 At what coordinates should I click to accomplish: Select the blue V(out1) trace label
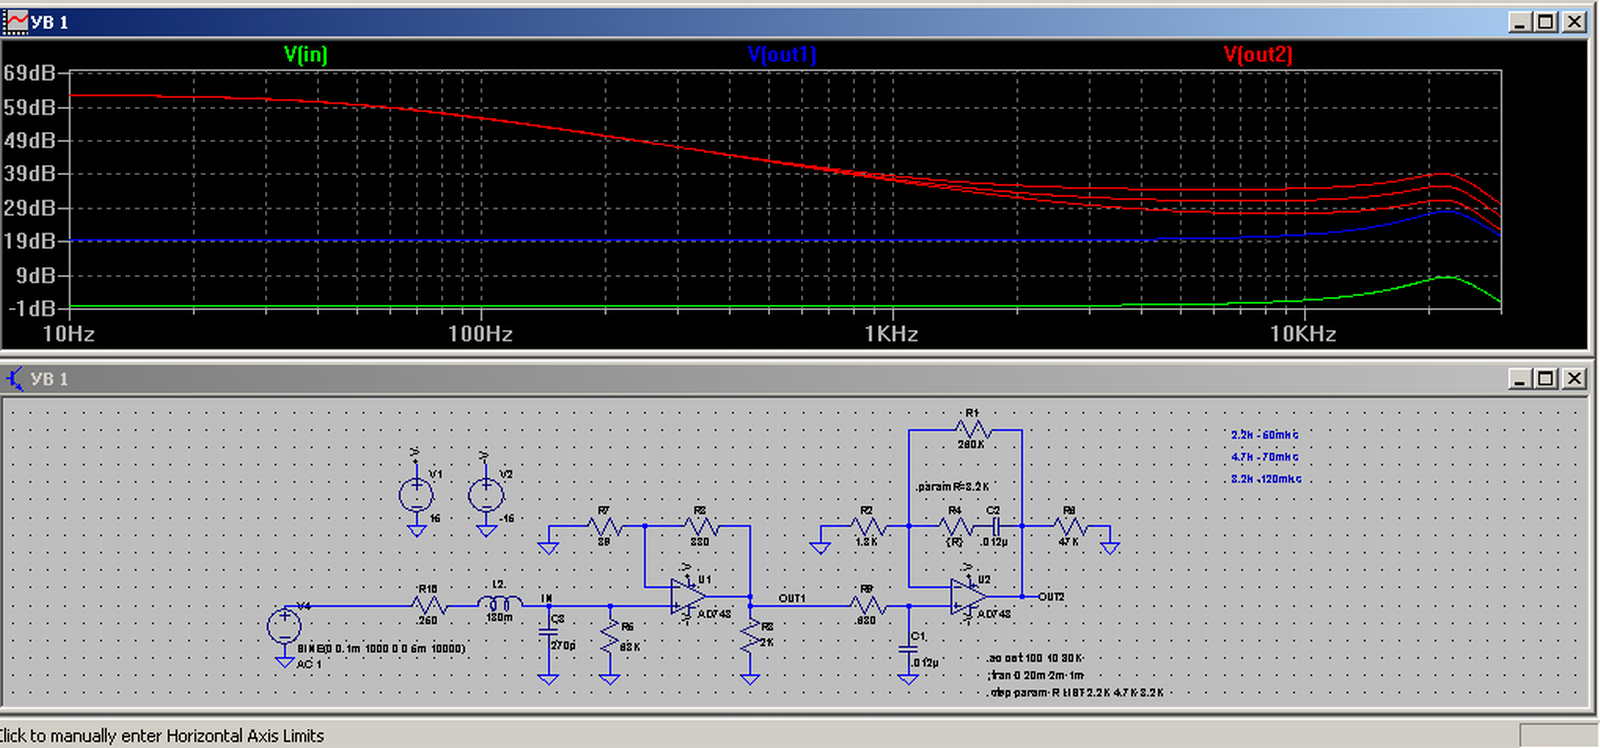pos(782,54)
